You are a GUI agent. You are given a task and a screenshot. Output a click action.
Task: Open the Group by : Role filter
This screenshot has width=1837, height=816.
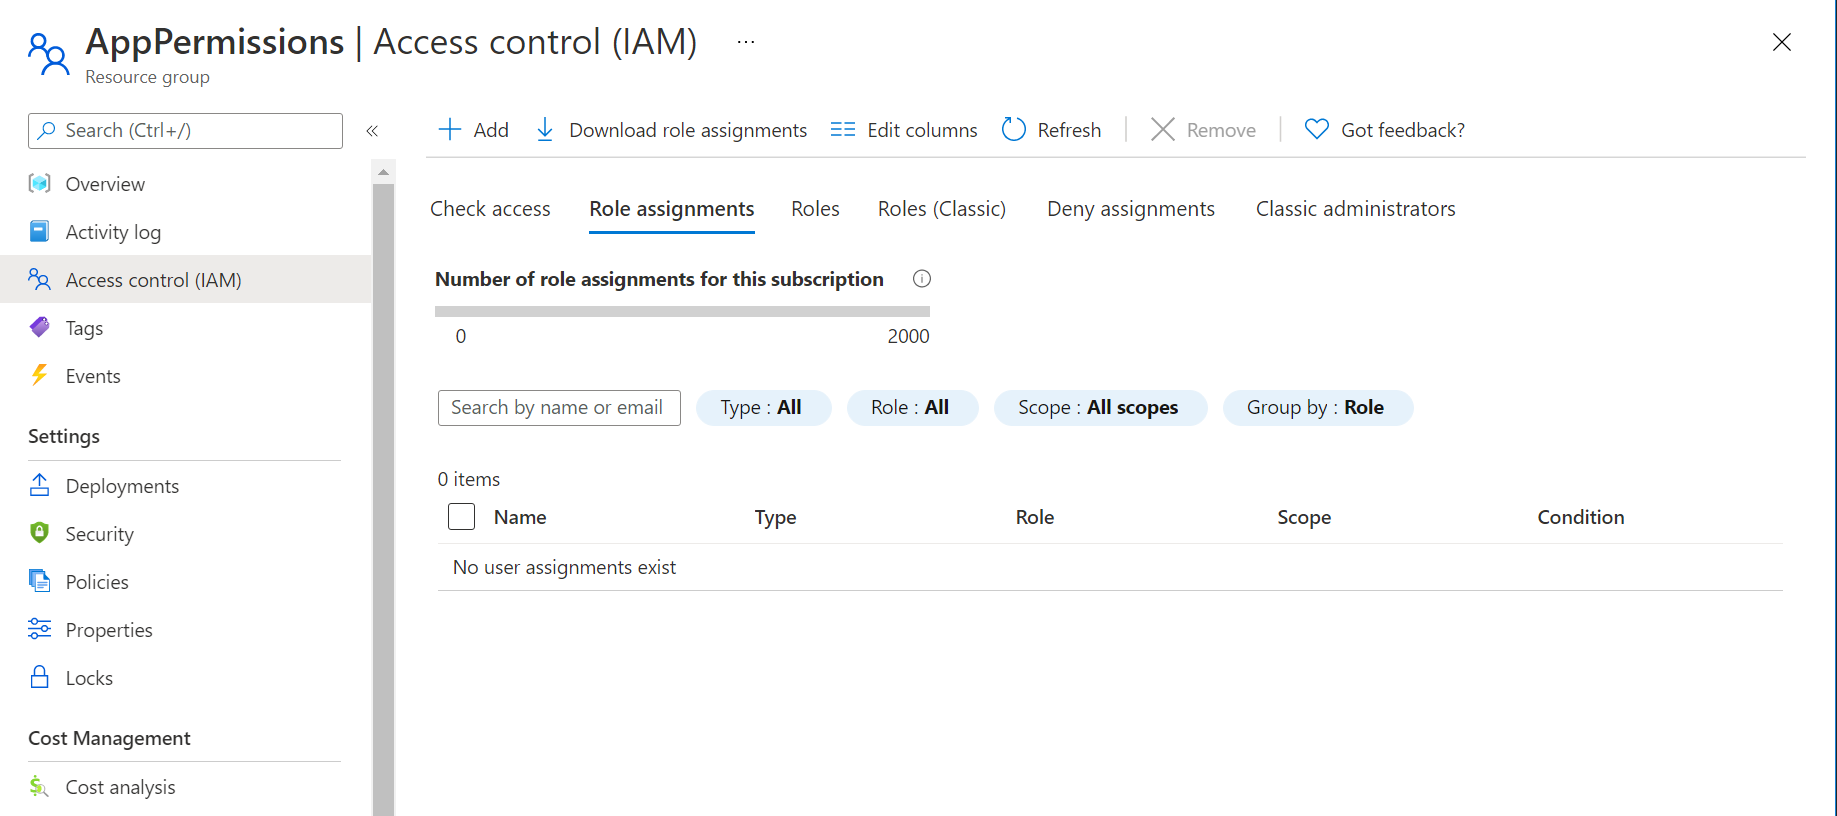click(1317, 407)
